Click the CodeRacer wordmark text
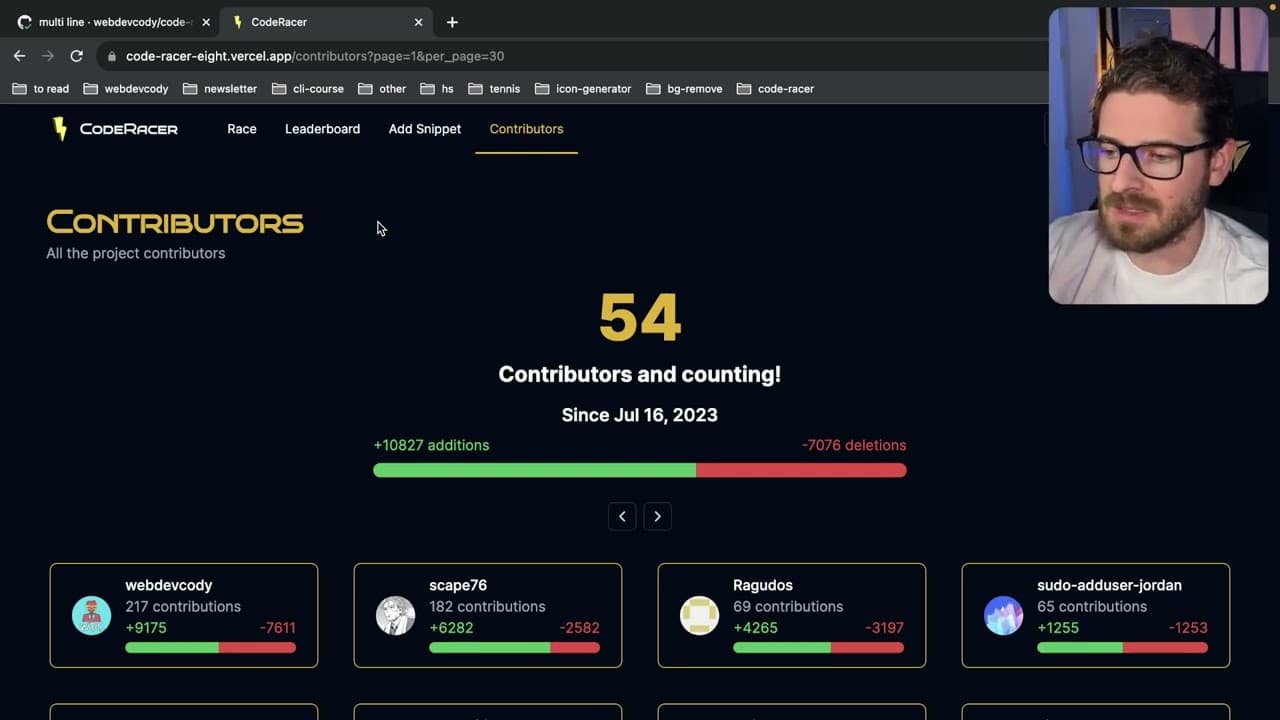This screenshot has width=1280, height=720. pos(129,129)
